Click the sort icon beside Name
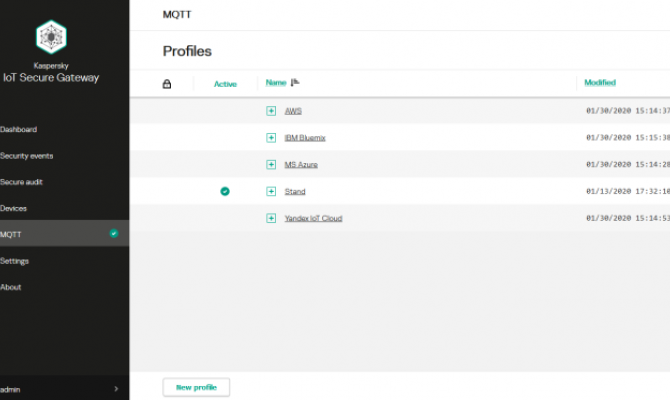The width and height of the screenshot is (670, 400). point(295,82)
